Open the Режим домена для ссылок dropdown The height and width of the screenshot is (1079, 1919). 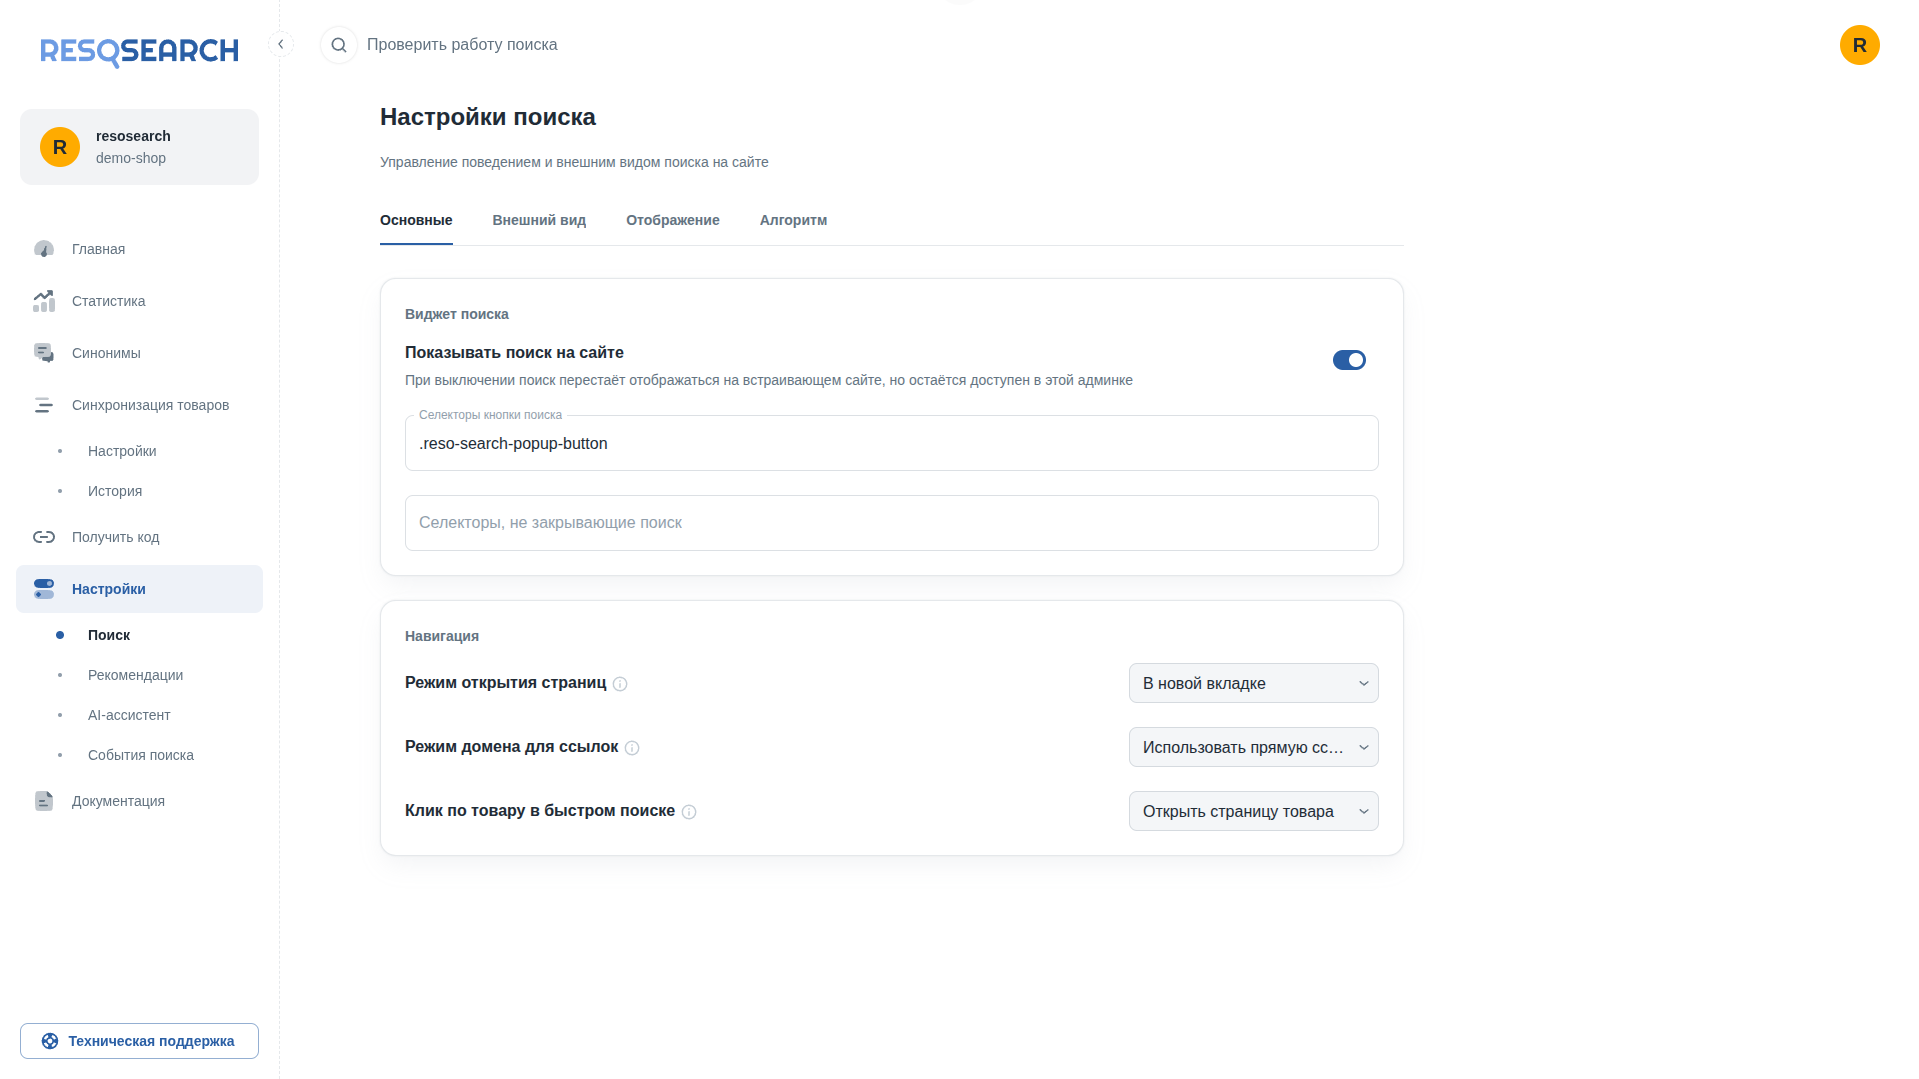coord(1253,747)
